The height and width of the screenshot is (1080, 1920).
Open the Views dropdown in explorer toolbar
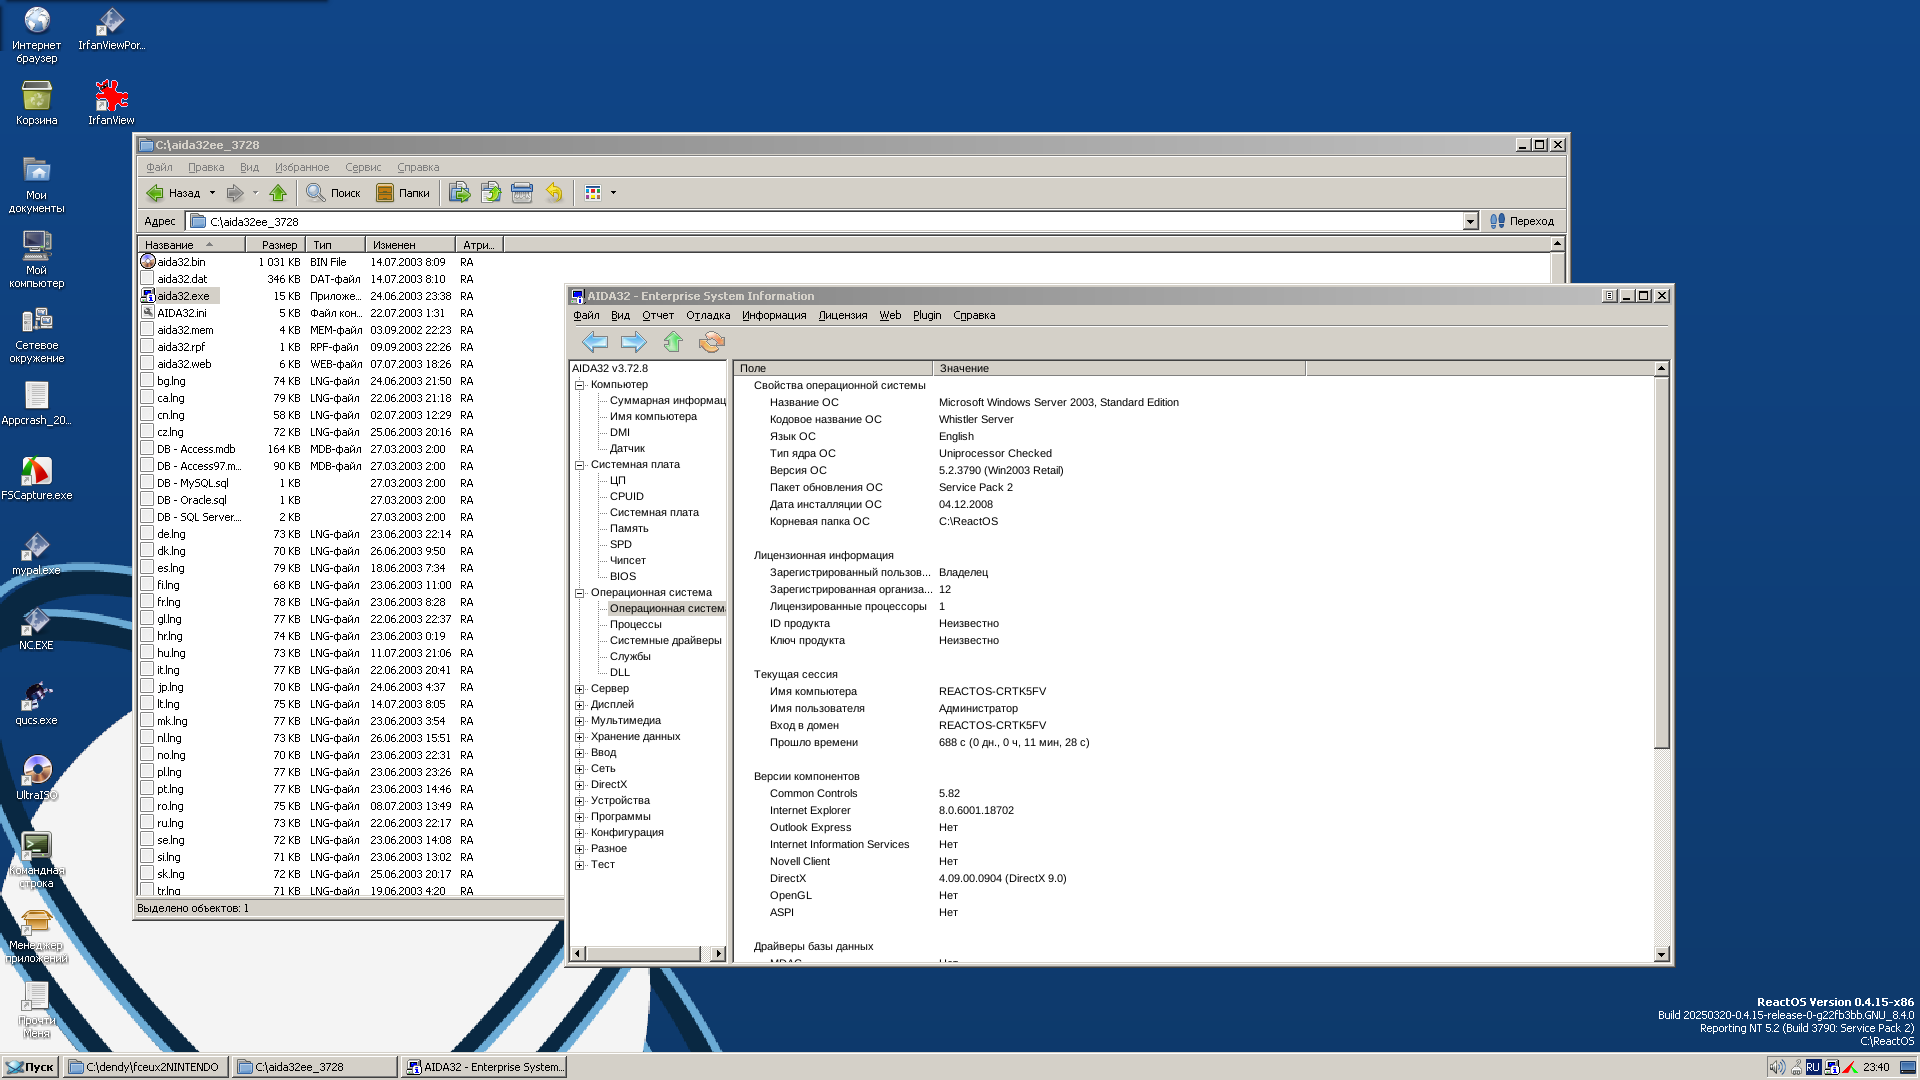613,193
